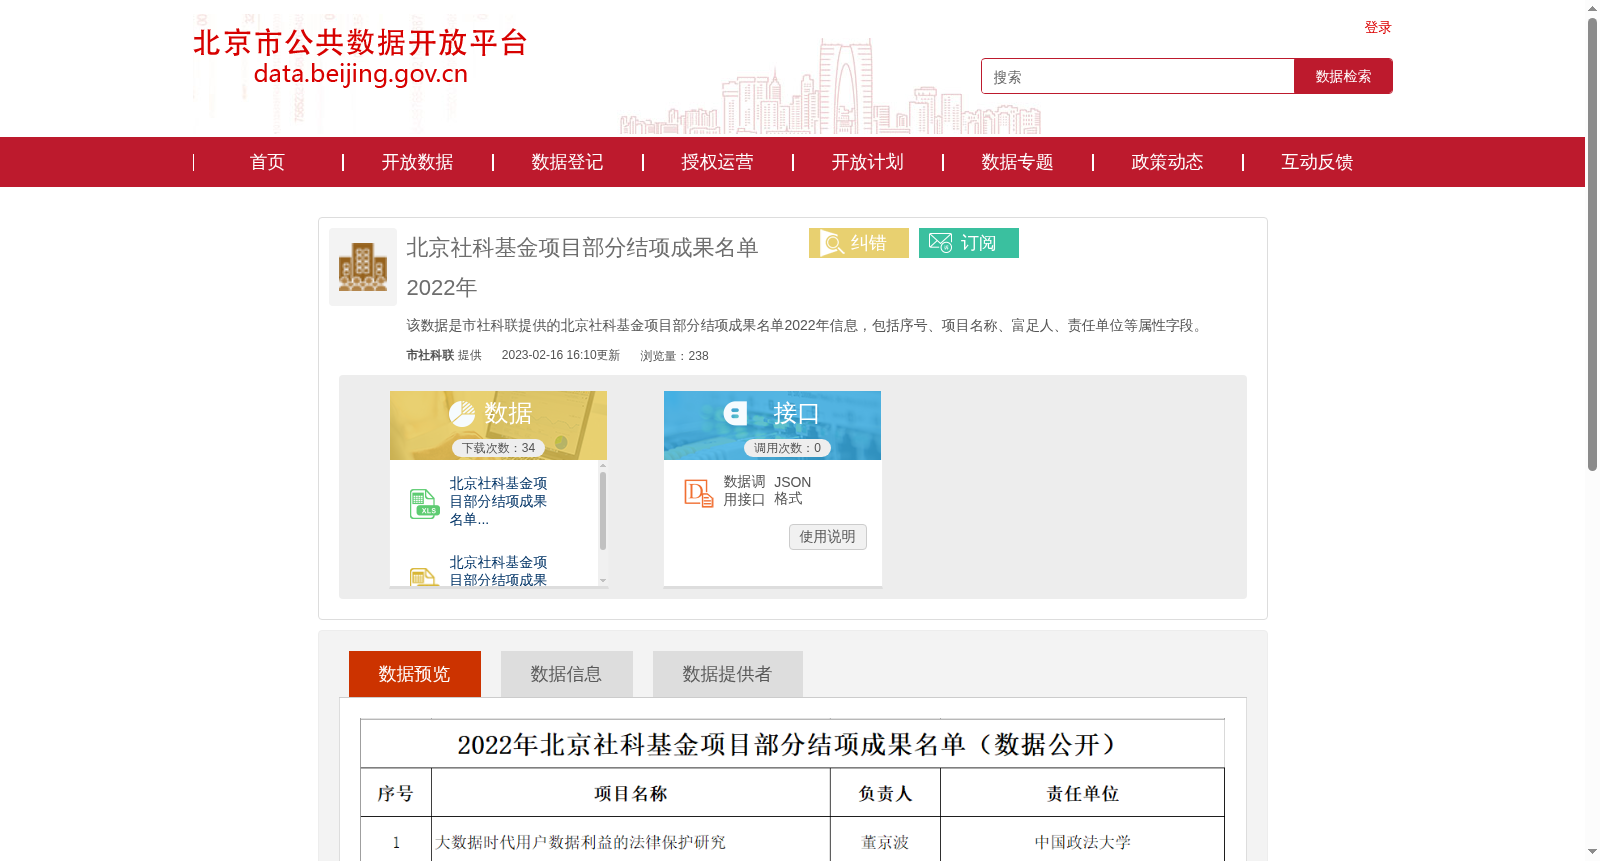Open the 授权运营 navigation item

click(x=717, y=162)
